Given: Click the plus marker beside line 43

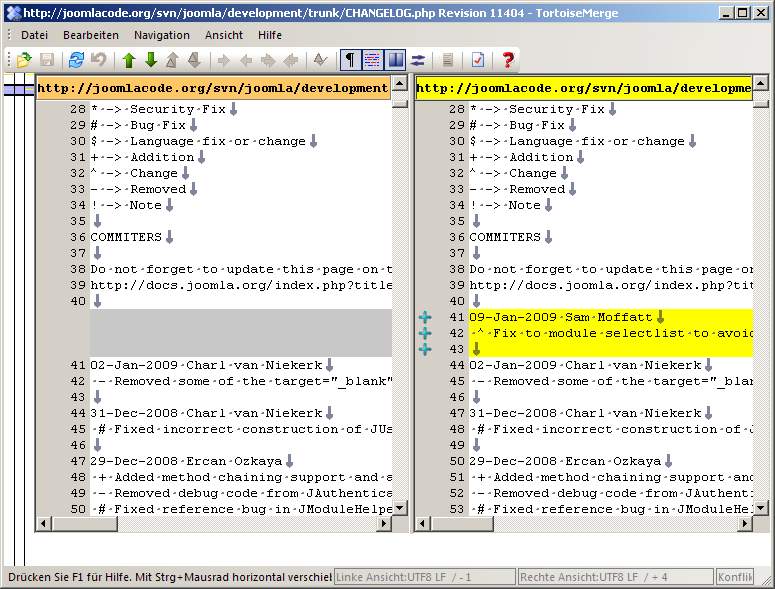Looking at the screenshot, I should pyautogui.click(x=425, y=349).
